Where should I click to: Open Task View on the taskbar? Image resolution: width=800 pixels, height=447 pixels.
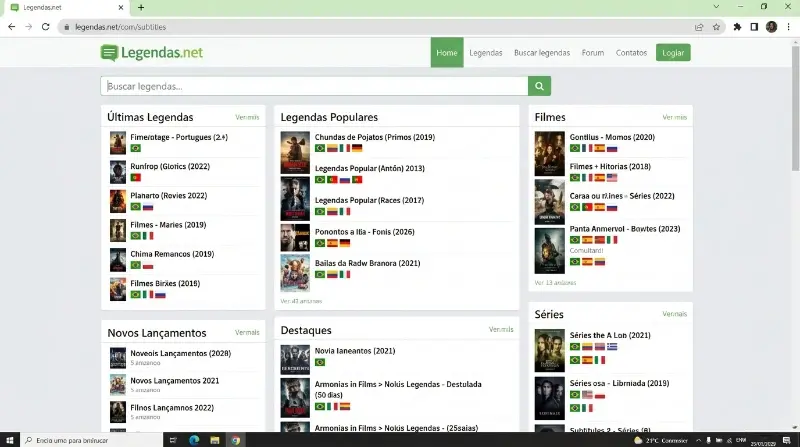click(x=173, y=440)
